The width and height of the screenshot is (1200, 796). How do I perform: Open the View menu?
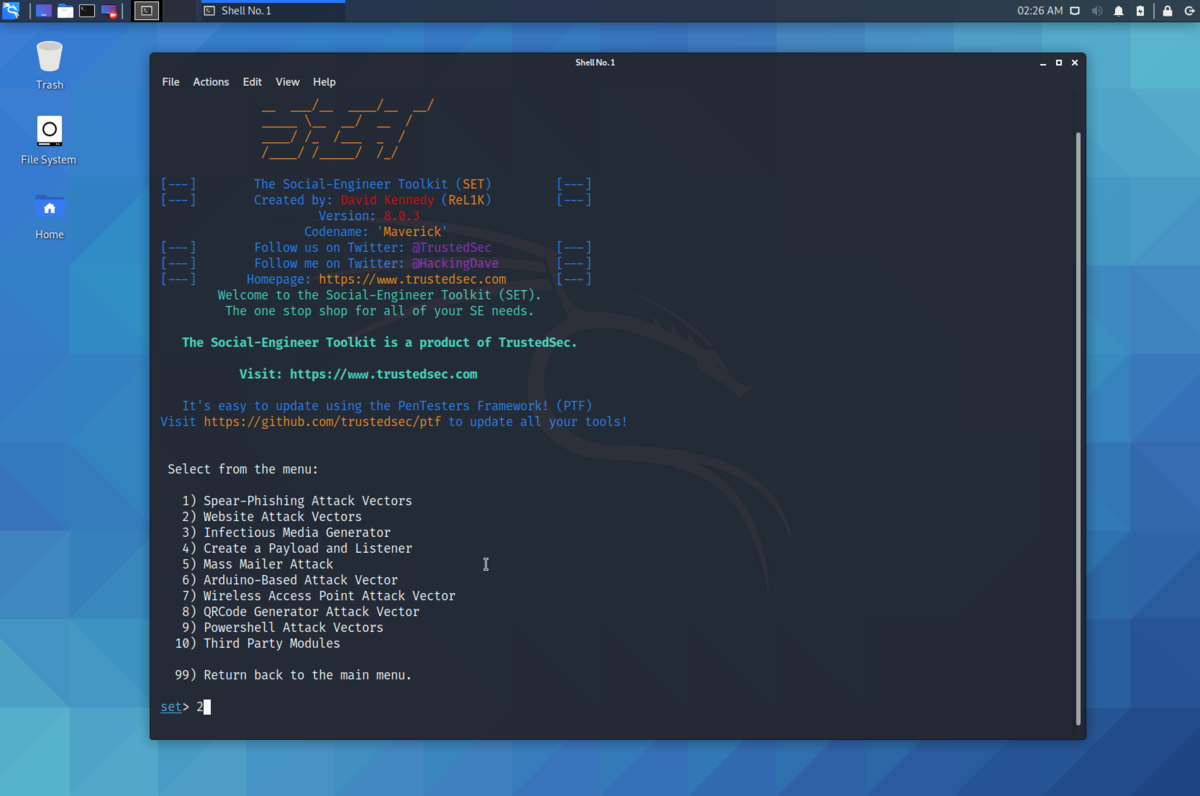pyautogui.click(x=287, y=82)
